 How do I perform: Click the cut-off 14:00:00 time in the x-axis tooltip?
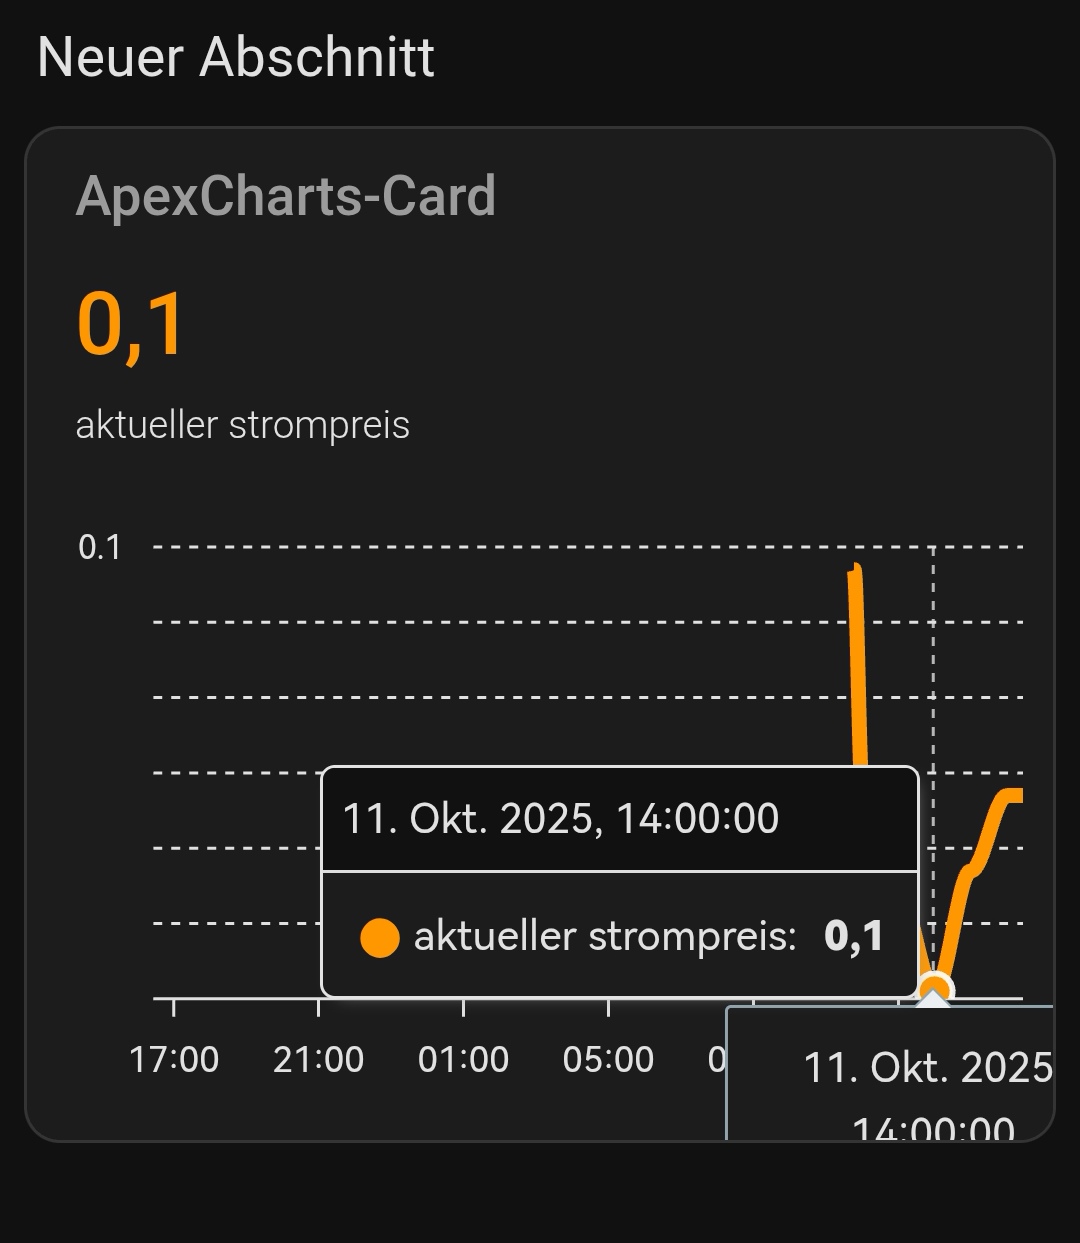click(933, 1129)
